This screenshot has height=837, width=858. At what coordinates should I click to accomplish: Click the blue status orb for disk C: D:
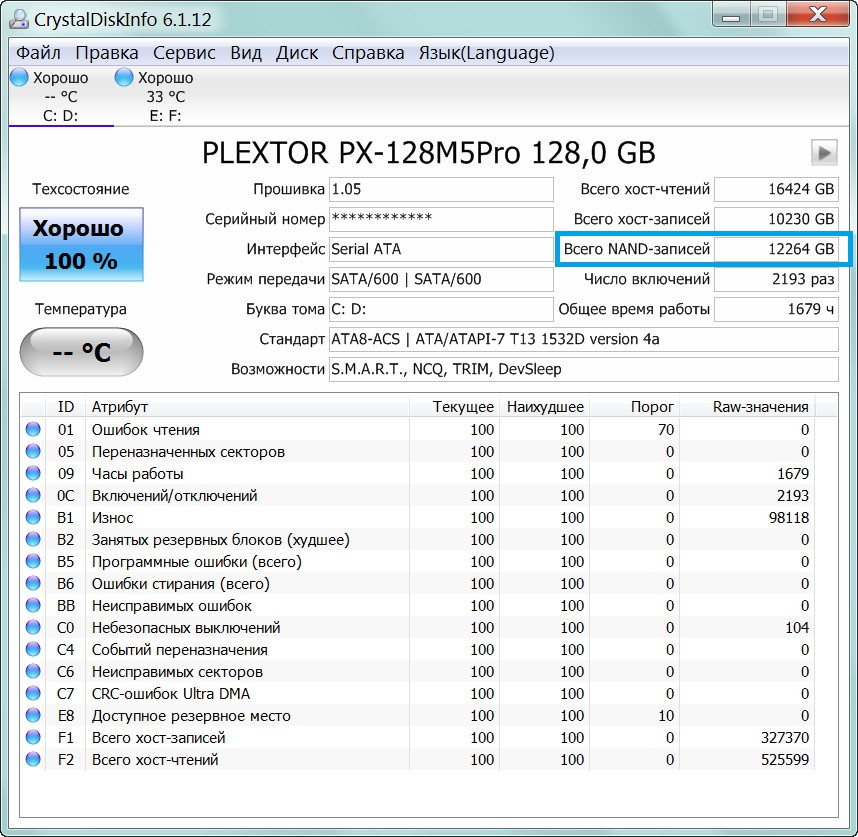tap(19, 77)
